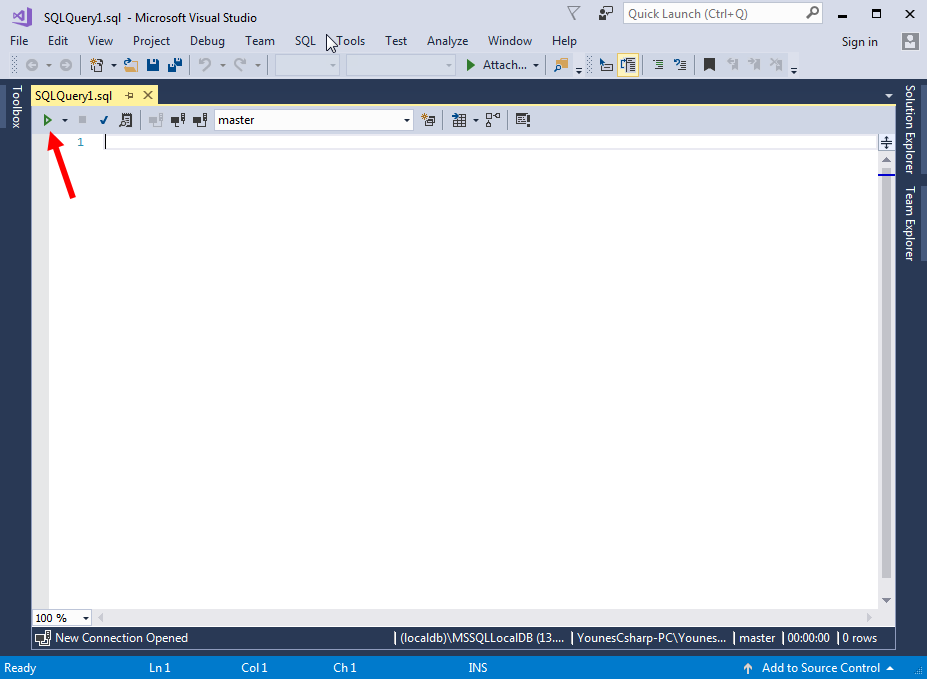Image resolution: width=927 pixels, height=679 pixels.
Task: Open a file with the Open File icon
Action: [130, 65]
